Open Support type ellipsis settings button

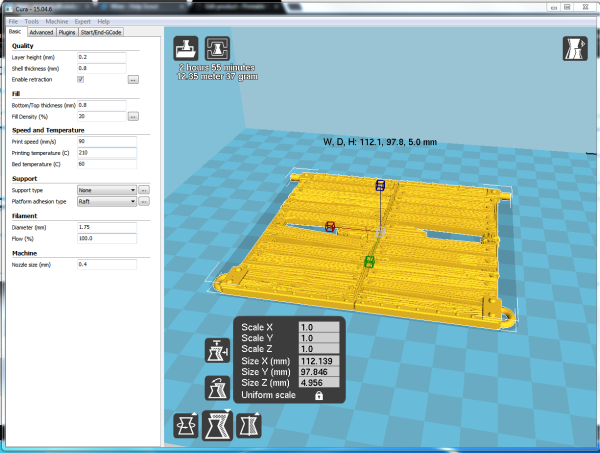coord(144,190)
